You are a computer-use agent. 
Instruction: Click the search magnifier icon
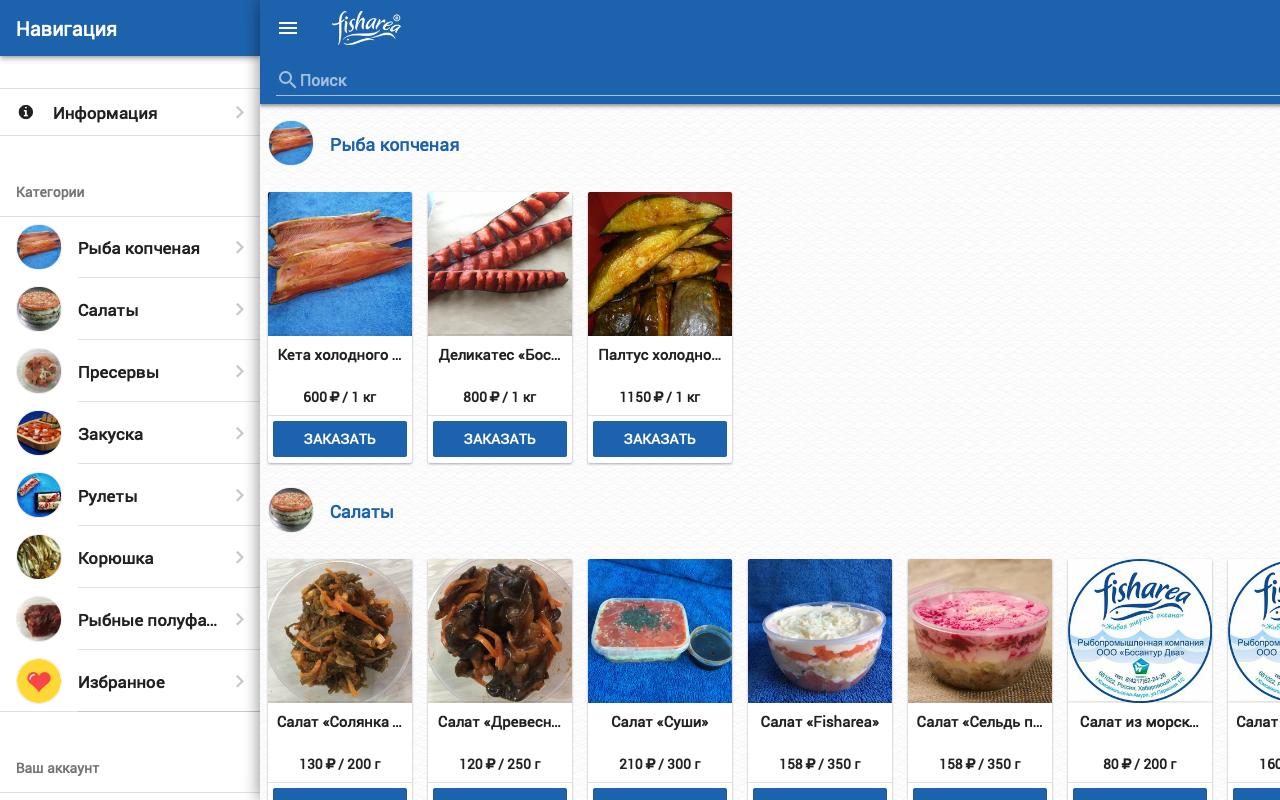[x=287, y=80]
